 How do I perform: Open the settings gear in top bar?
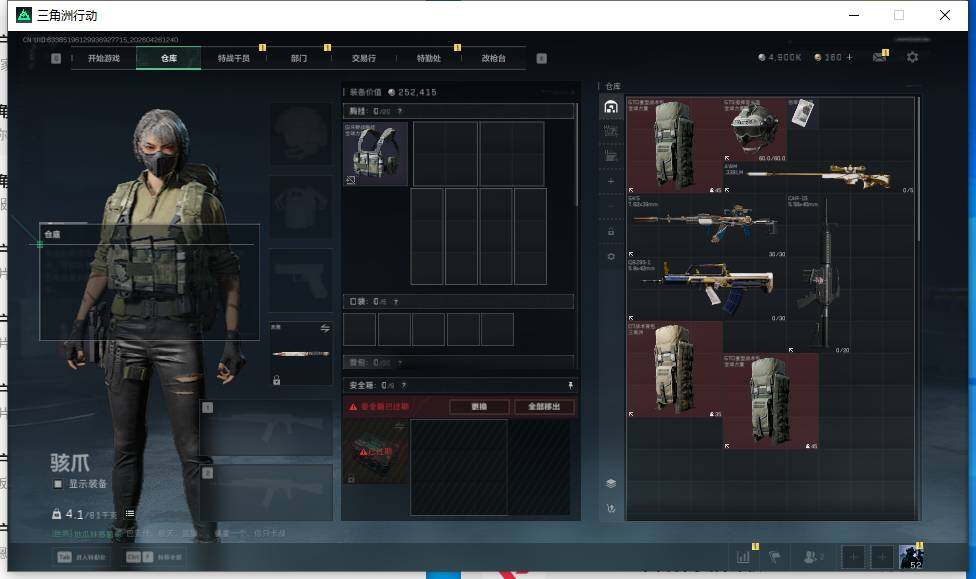coord(913,57)
